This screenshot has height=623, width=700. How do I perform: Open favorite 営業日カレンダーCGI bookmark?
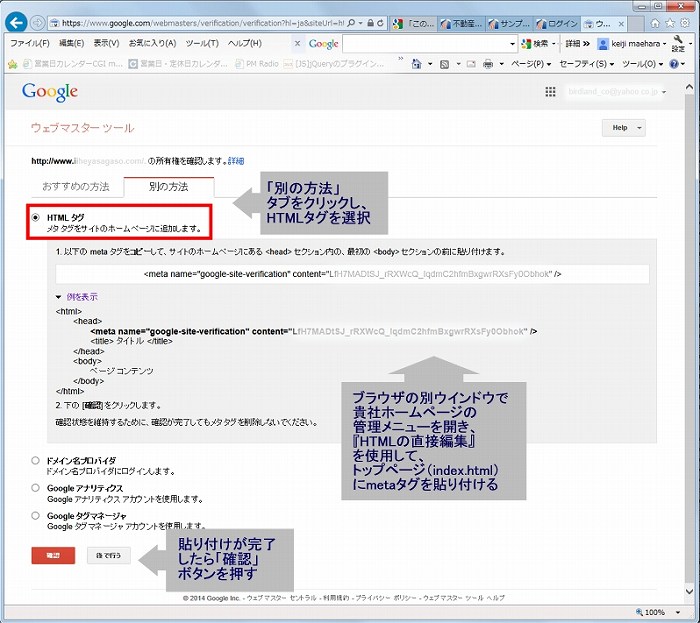click(73, 64)
